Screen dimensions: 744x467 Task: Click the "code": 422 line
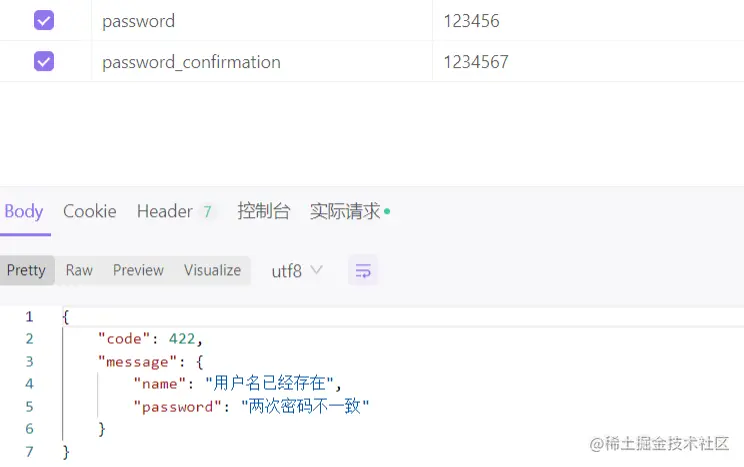click(x=150, y=339)
